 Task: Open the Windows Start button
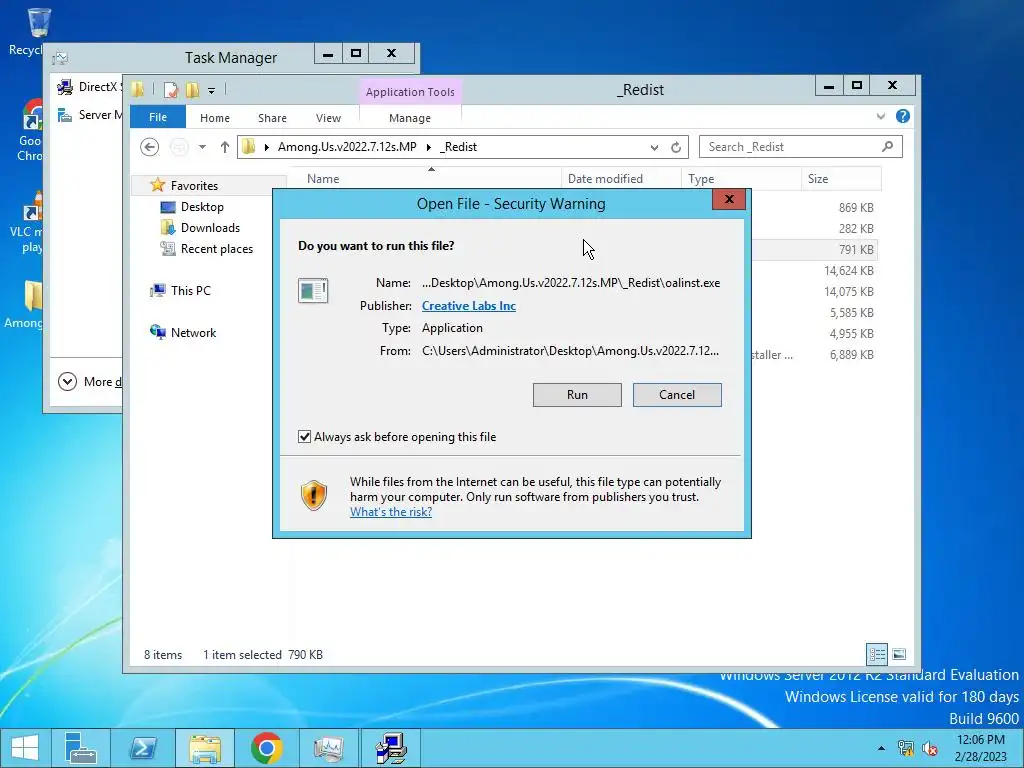click(x=25, y=748)
